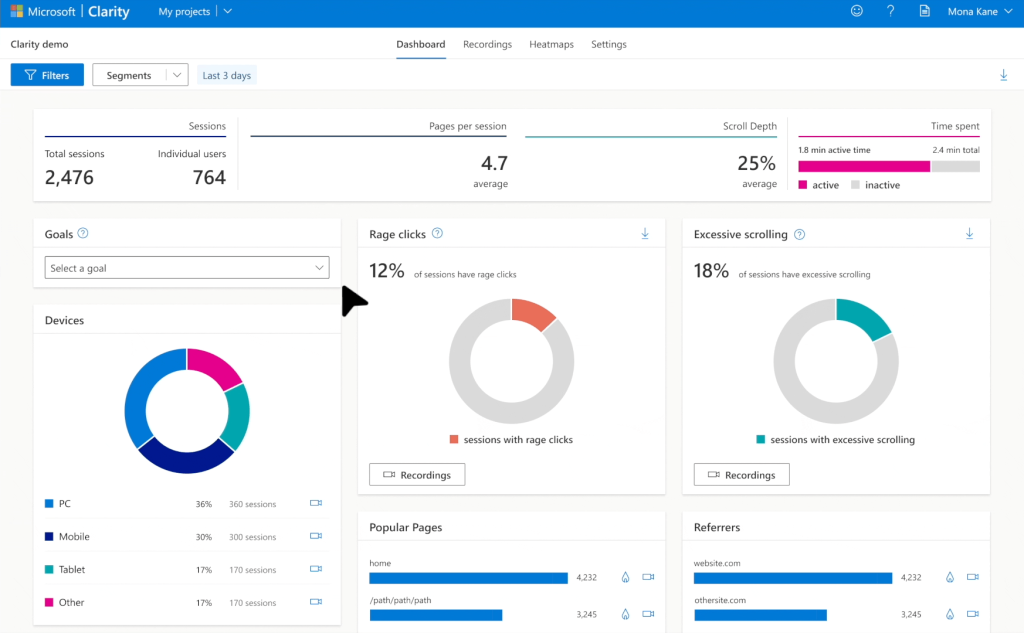View recordings for PC devices
This screenshot has width=1024, height=633.
click(315, 503)
